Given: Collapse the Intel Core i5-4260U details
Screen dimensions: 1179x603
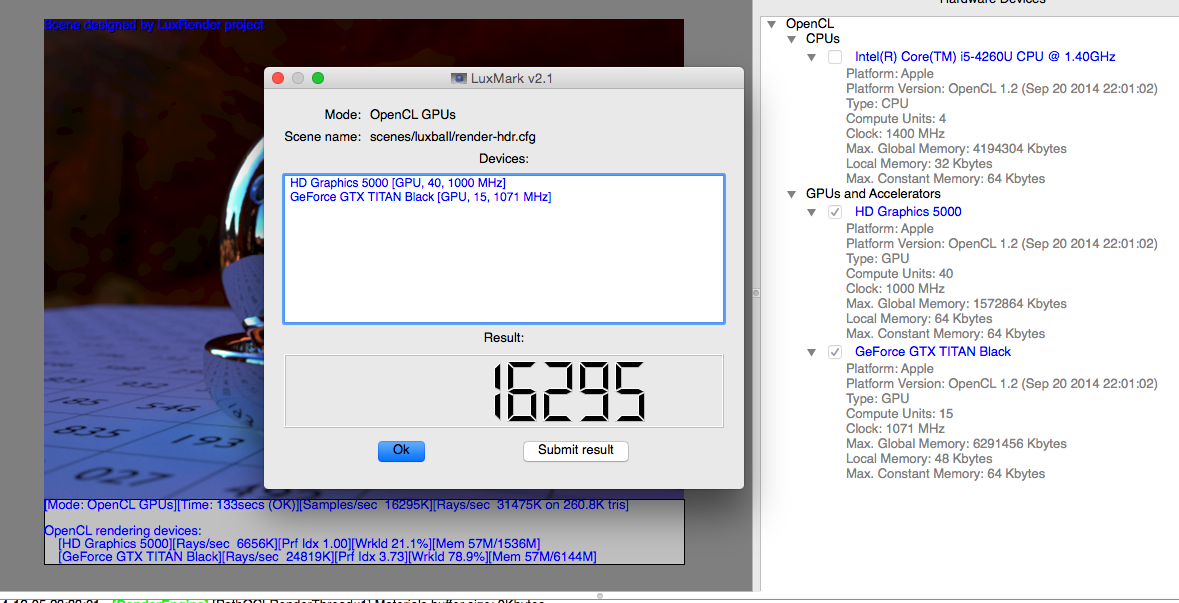Looking at the screenshot, I should 812,57.
